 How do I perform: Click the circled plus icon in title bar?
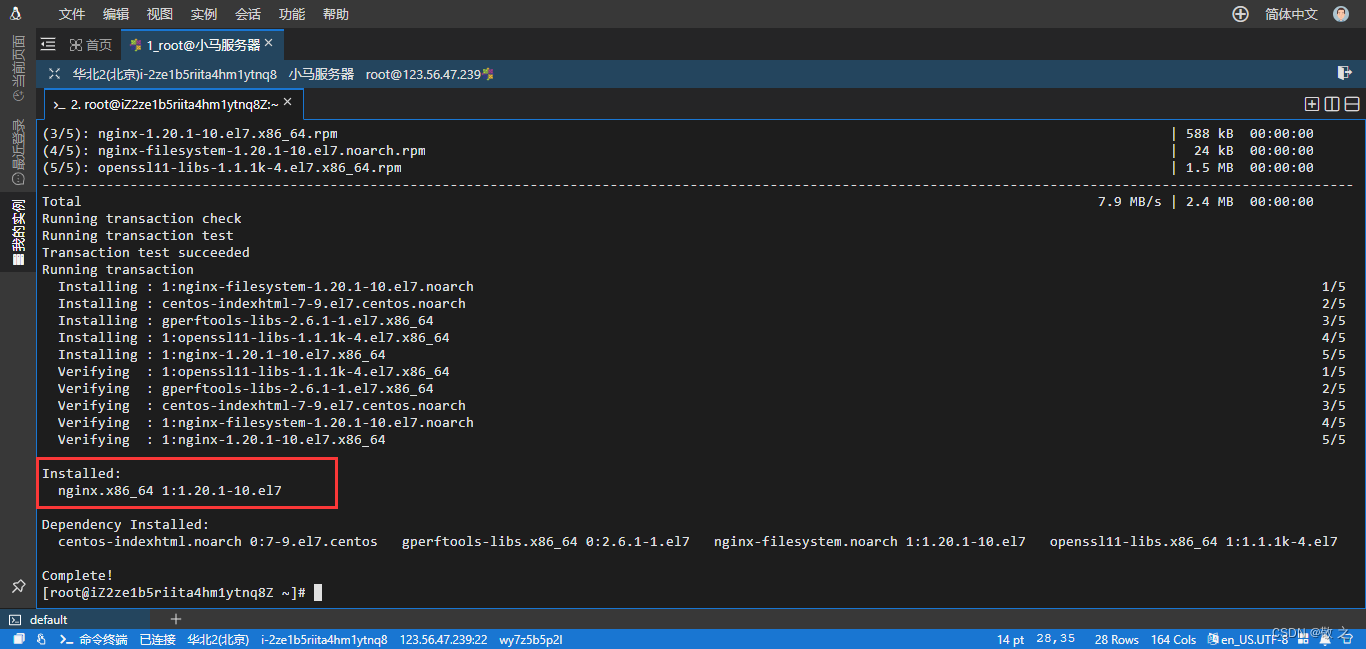tap(1240, 14)
